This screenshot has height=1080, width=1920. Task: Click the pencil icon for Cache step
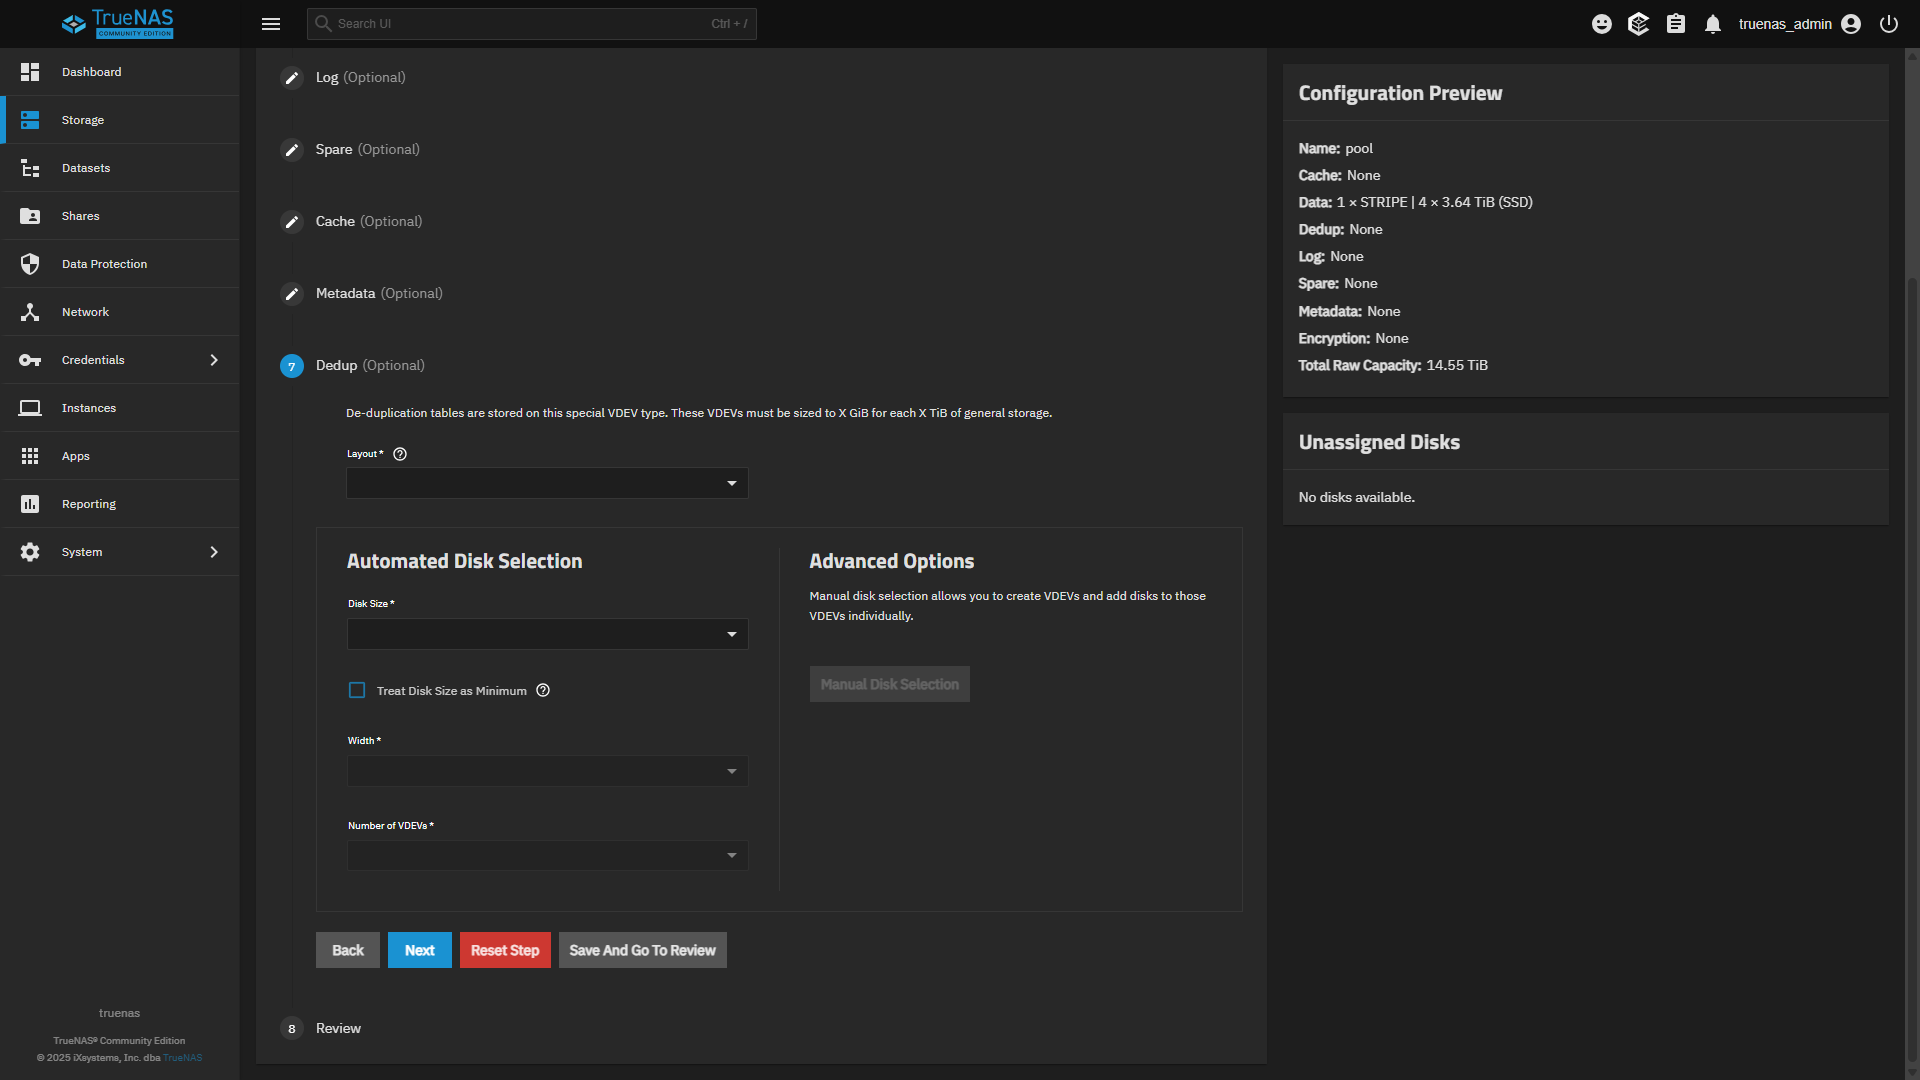pyautogui.click(x=292, y=222)
